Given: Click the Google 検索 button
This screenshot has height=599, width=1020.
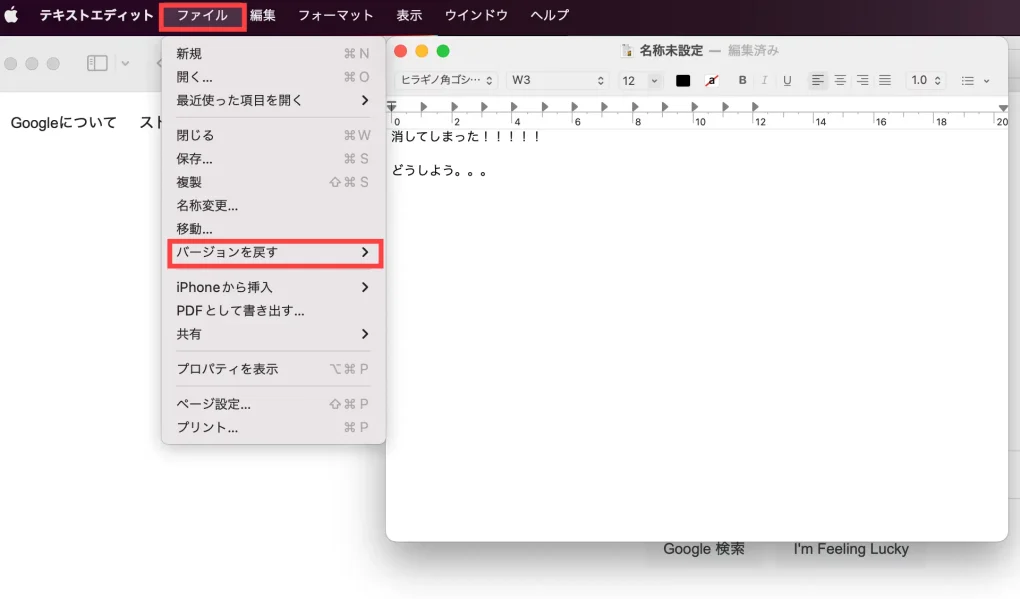Looking at the screenshot, I should pos(704,549).
